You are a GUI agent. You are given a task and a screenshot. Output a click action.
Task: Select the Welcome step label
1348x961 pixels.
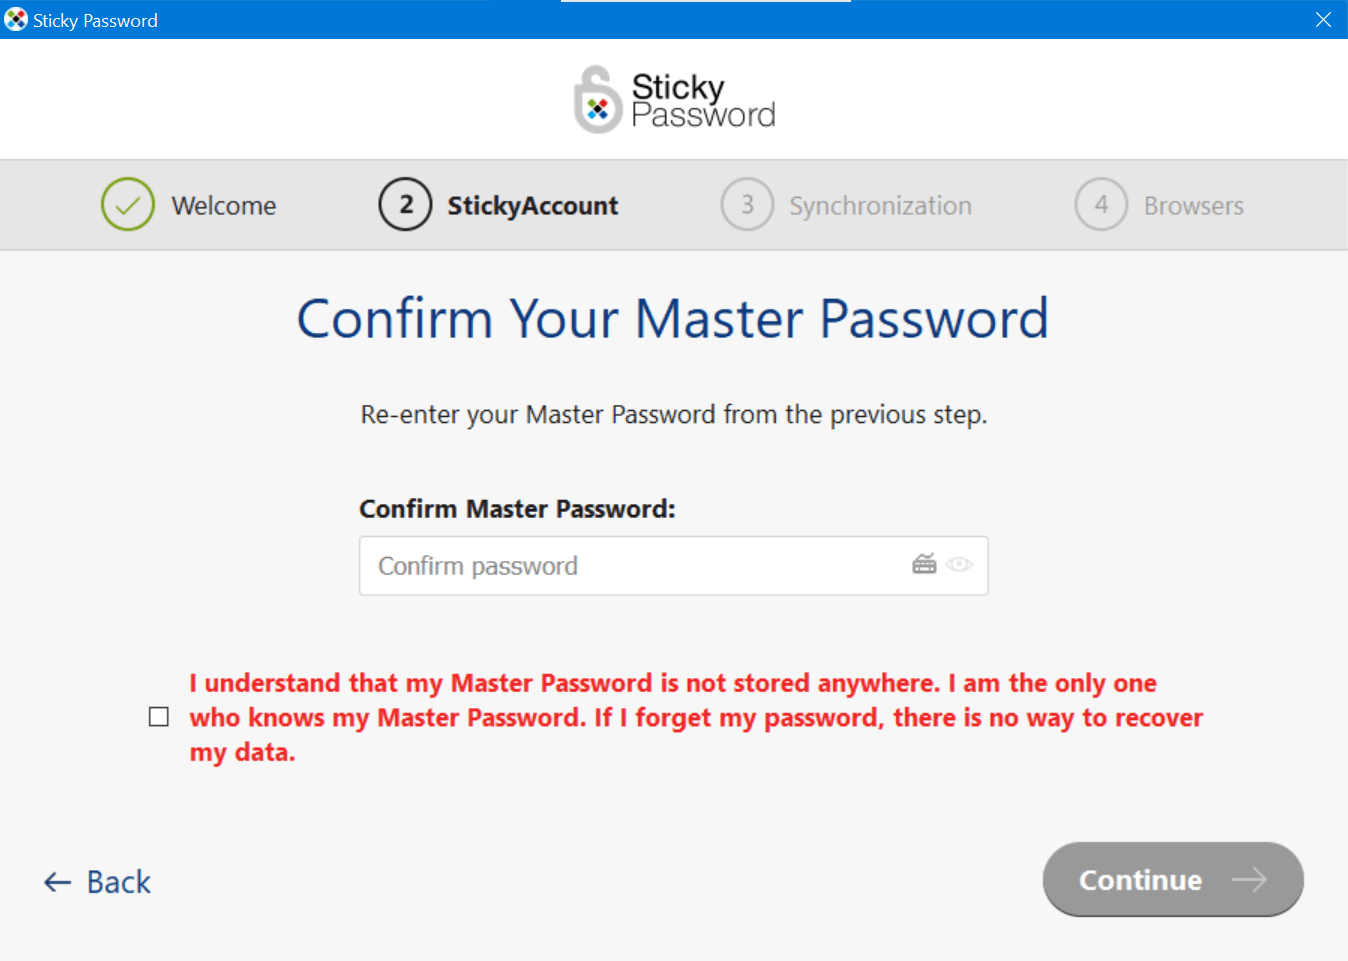pos(224,206)
